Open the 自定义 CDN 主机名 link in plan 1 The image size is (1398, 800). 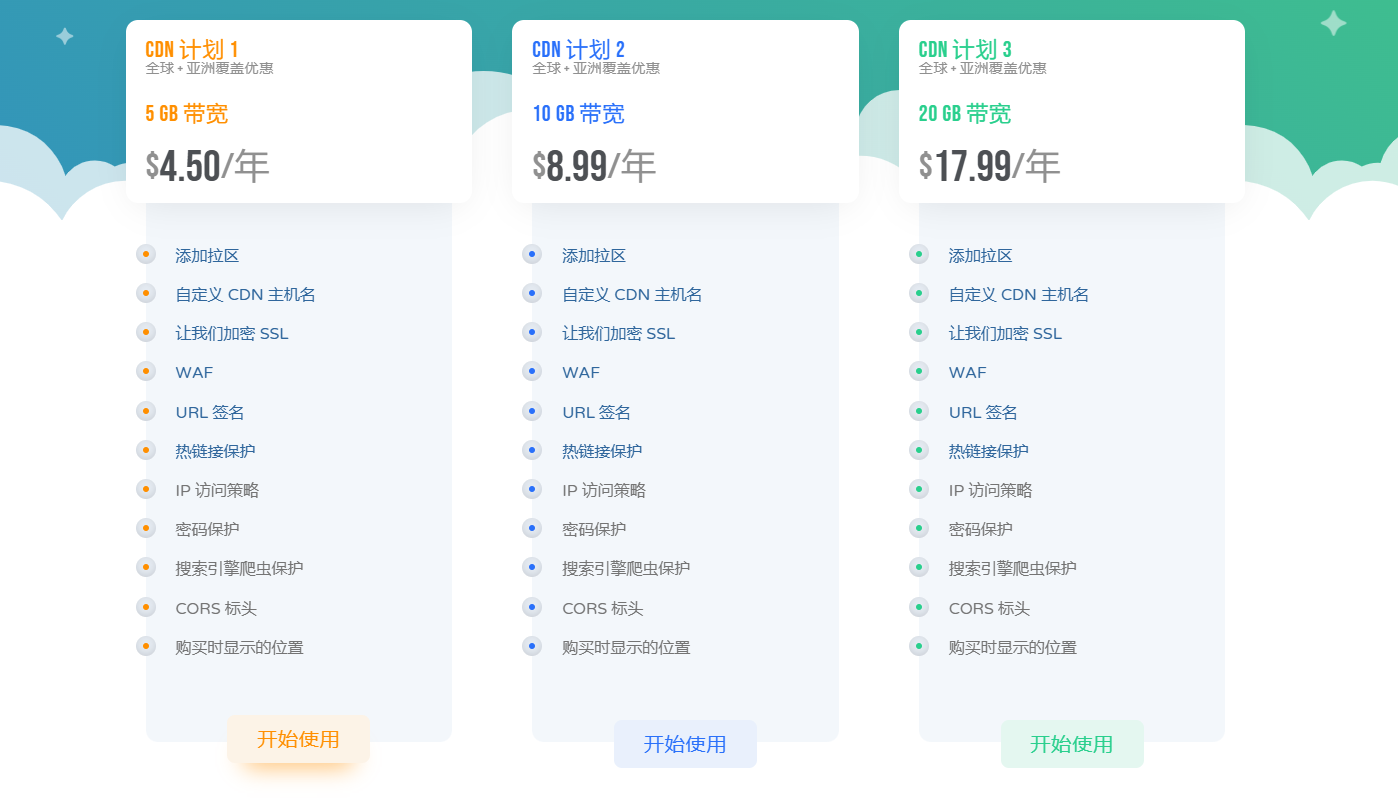[245, 295]
